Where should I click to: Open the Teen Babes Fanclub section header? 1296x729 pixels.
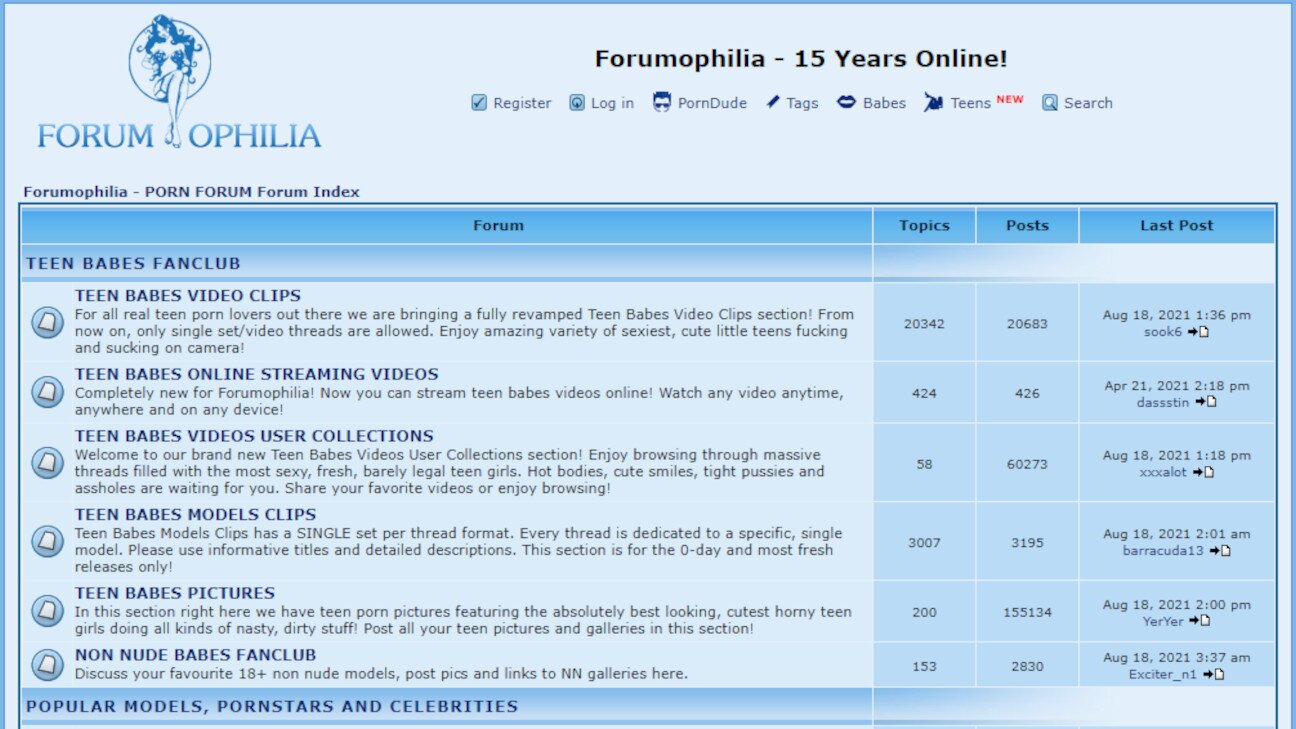[134, 263]
